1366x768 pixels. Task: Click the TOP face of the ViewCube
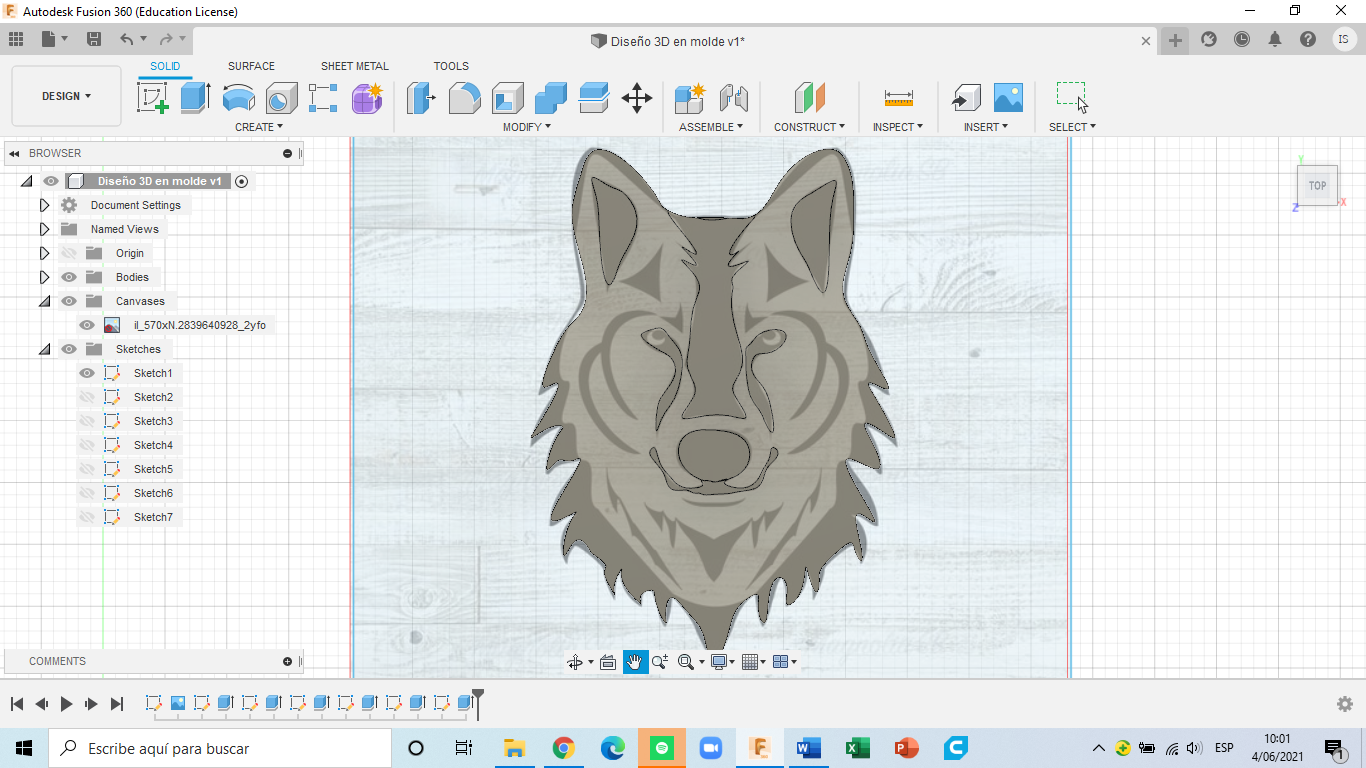click(x=1317, y=185)
